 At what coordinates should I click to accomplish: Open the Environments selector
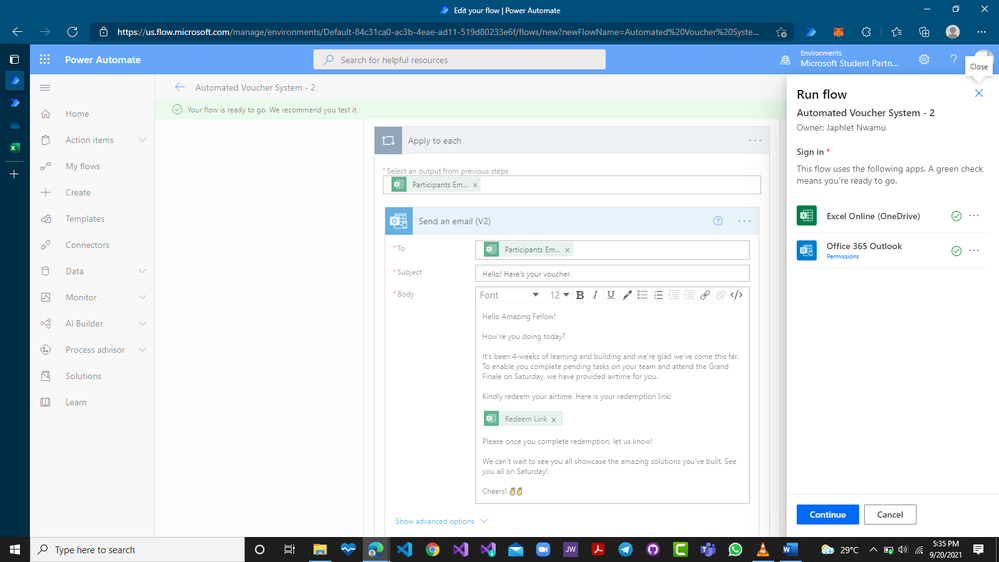(x=840, y=59)
